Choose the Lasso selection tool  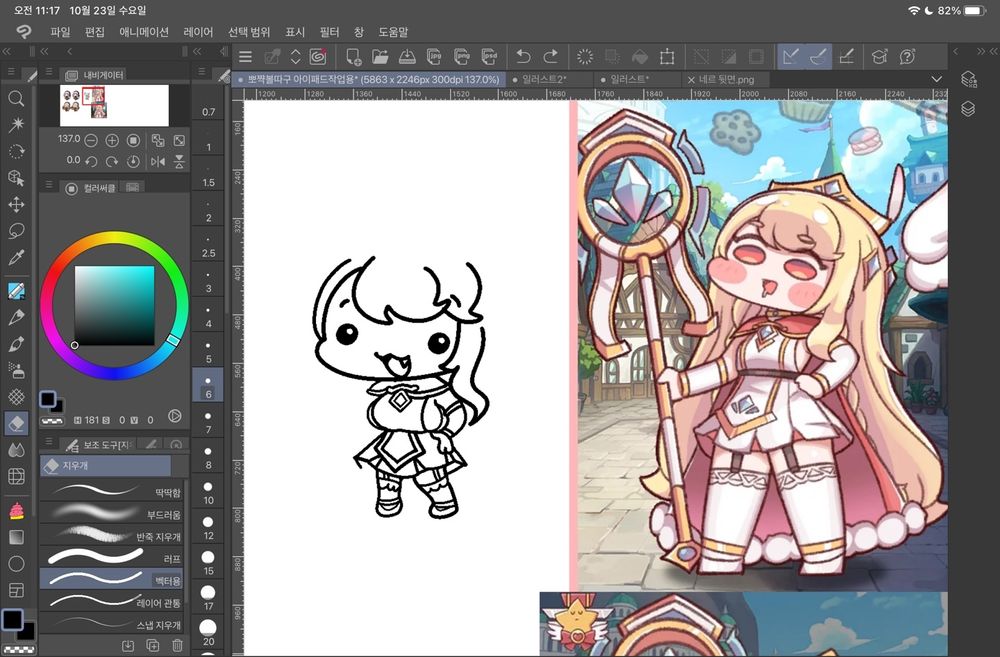click(16, 231)
